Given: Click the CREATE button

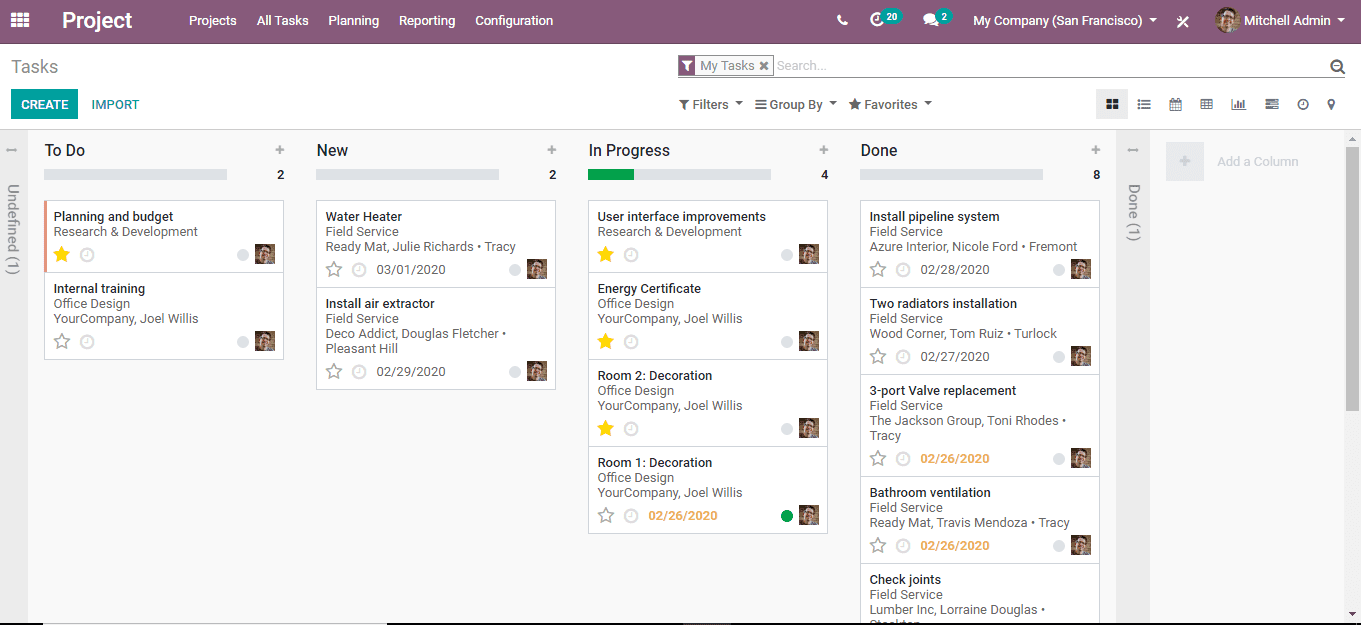Looking at the screenshot, I should click(x=45, y=105).
